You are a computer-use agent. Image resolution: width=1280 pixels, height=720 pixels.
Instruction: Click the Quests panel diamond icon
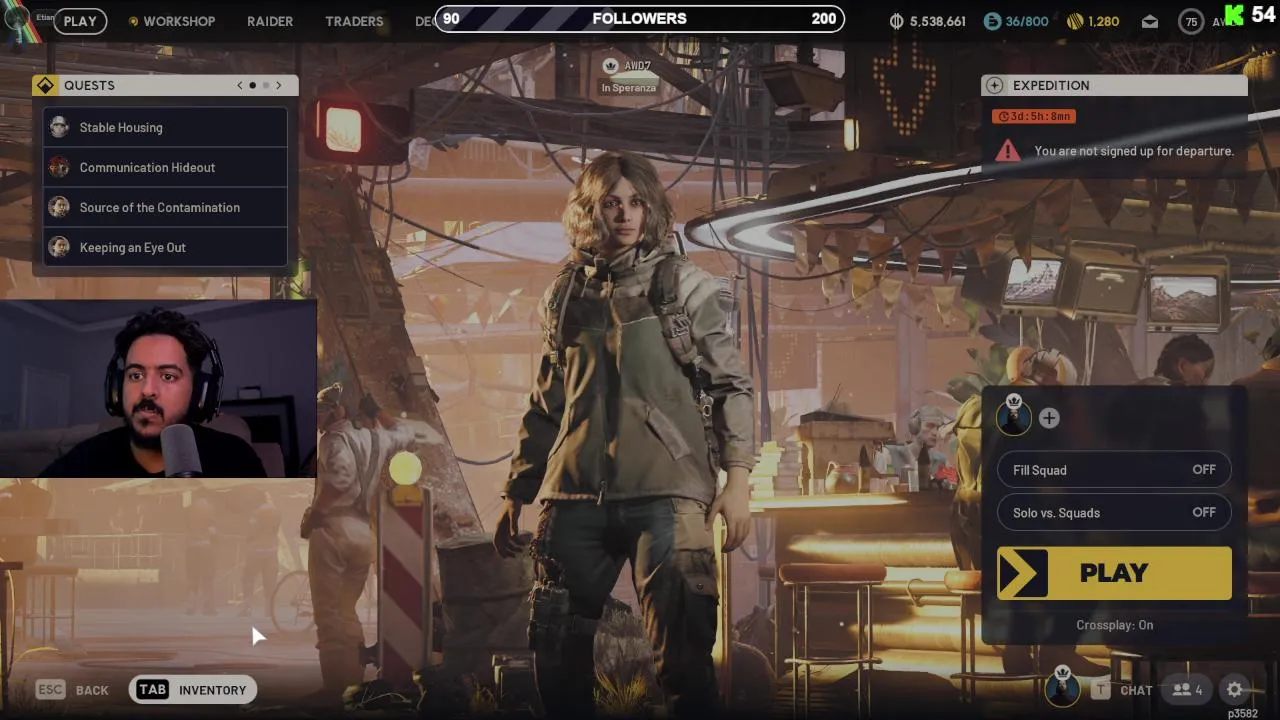click(x=45, y=86)
